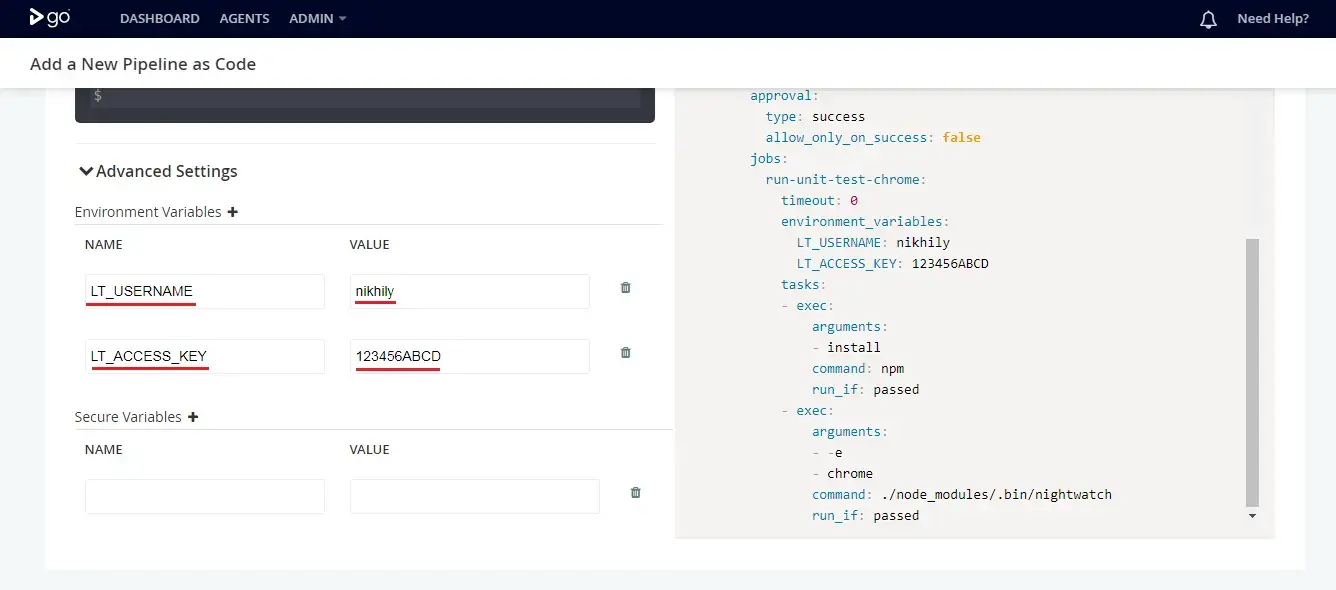Click the YAML preview scrollbar down arrow
Viewport: 1336px width, 590px height.
[x=1252, y=516]
